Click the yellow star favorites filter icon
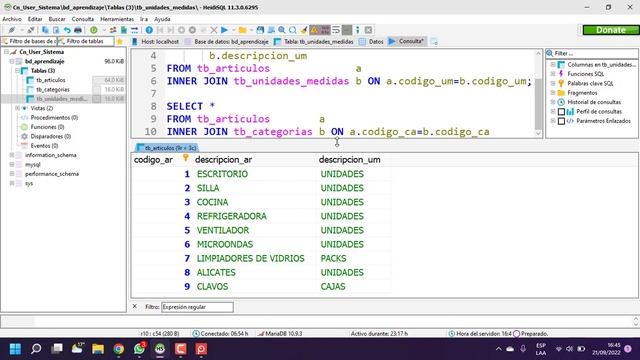Image resolution: width=640 pixels, height=360 pixels. click(120, 41)
